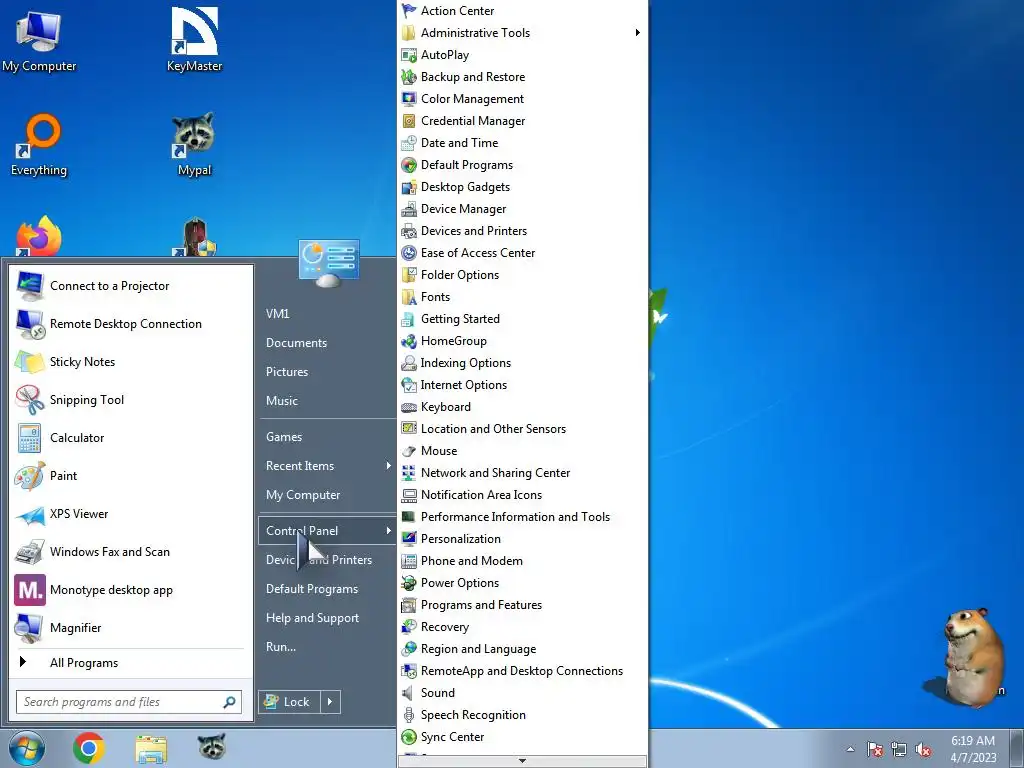The image size is (1024, 768).
Task: Launch Magnifier from Start menu
Action: (131, 628)
